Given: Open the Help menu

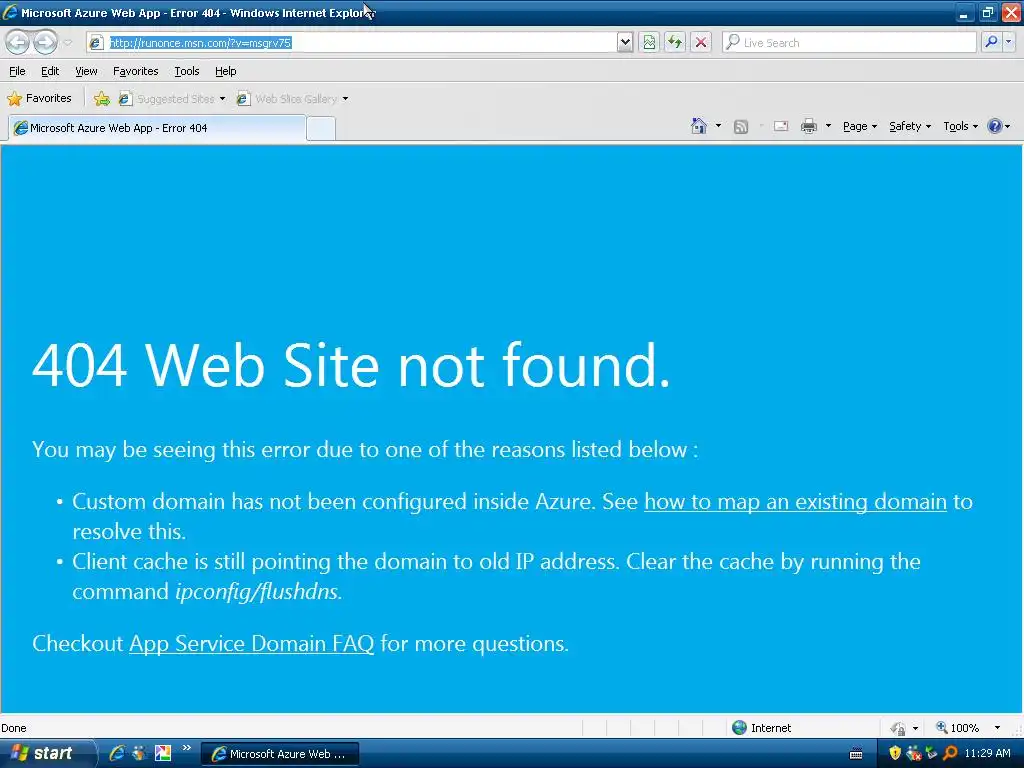Looking at the screenshot, I should [x=225, y=71].
